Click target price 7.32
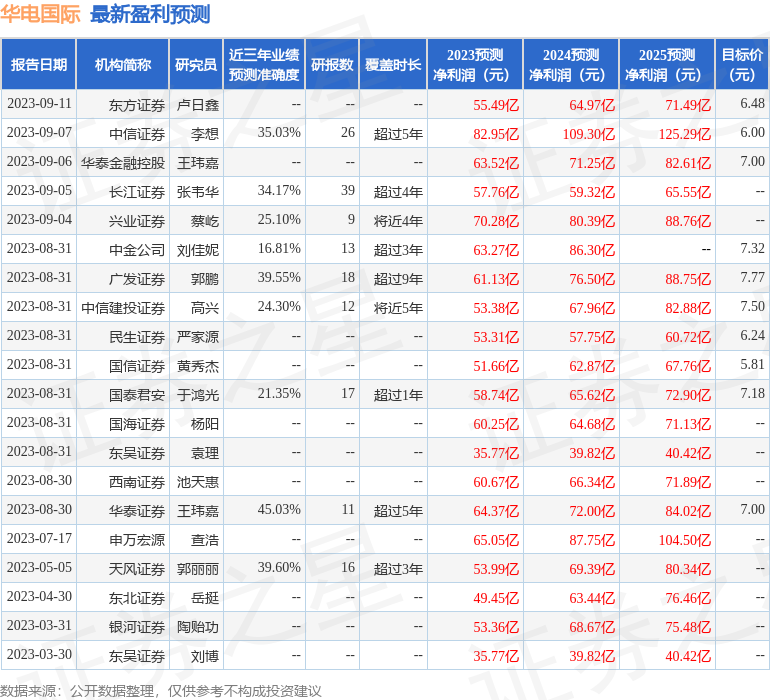This screenshot has height=700, width=770. click(x=752, y=249)
